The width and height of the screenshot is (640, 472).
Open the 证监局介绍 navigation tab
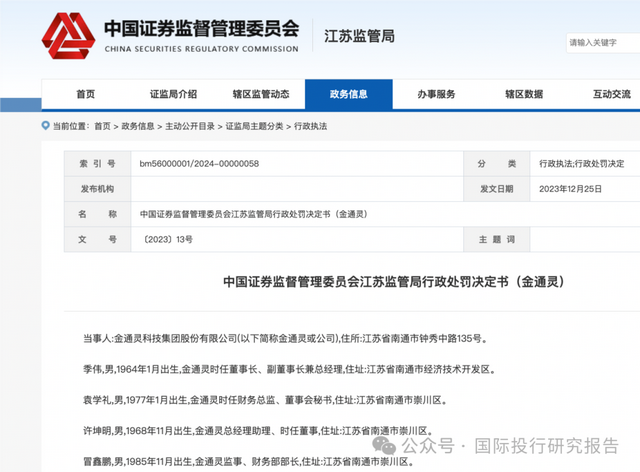coord(173,94)
